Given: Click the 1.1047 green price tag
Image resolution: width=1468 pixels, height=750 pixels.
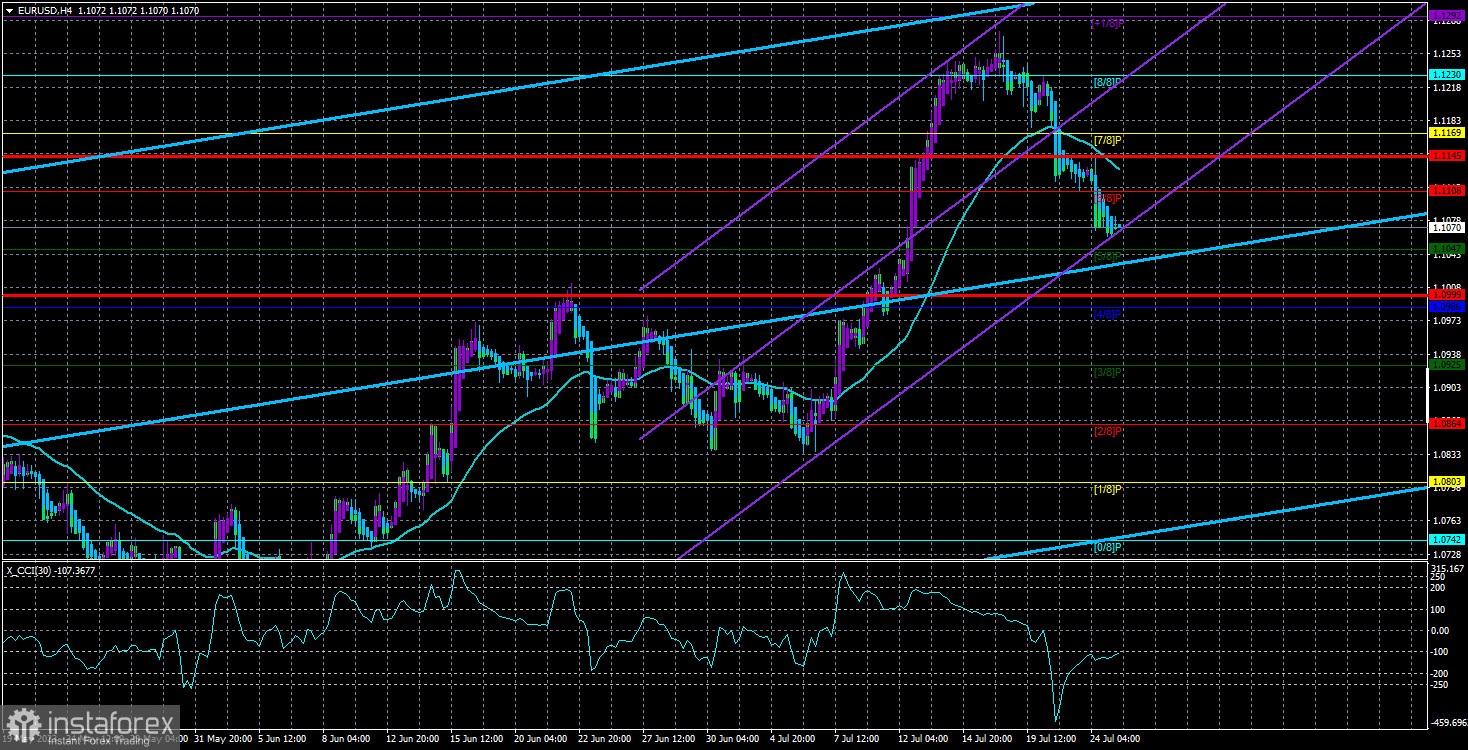Looking at the screenshot, I should (1447, 248).
